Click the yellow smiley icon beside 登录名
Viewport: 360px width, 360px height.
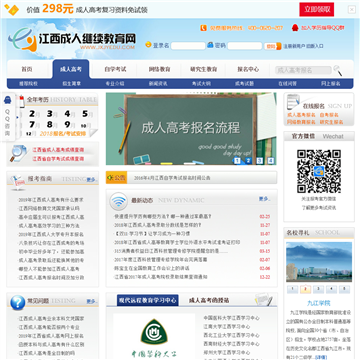point(148,45)
